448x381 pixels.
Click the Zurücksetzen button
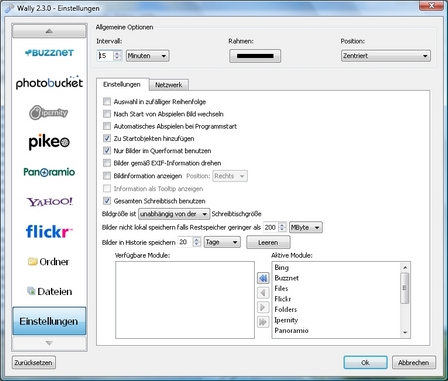[x=33, y=362]
